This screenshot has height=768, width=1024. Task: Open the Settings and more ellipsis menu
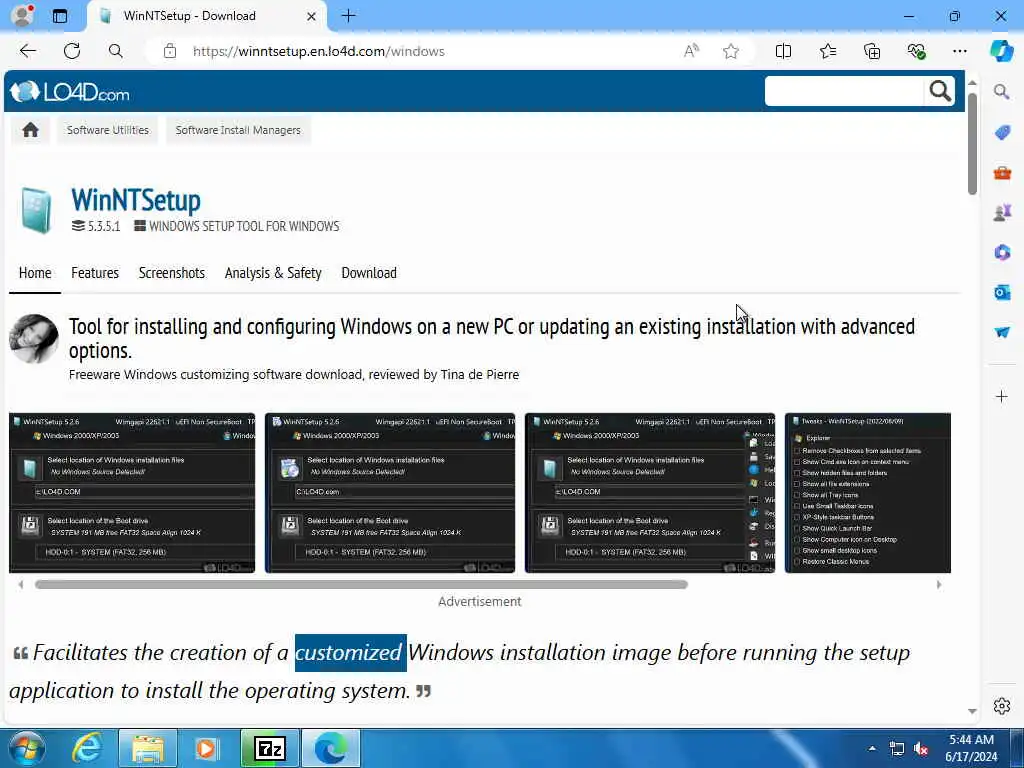(959, 51)
